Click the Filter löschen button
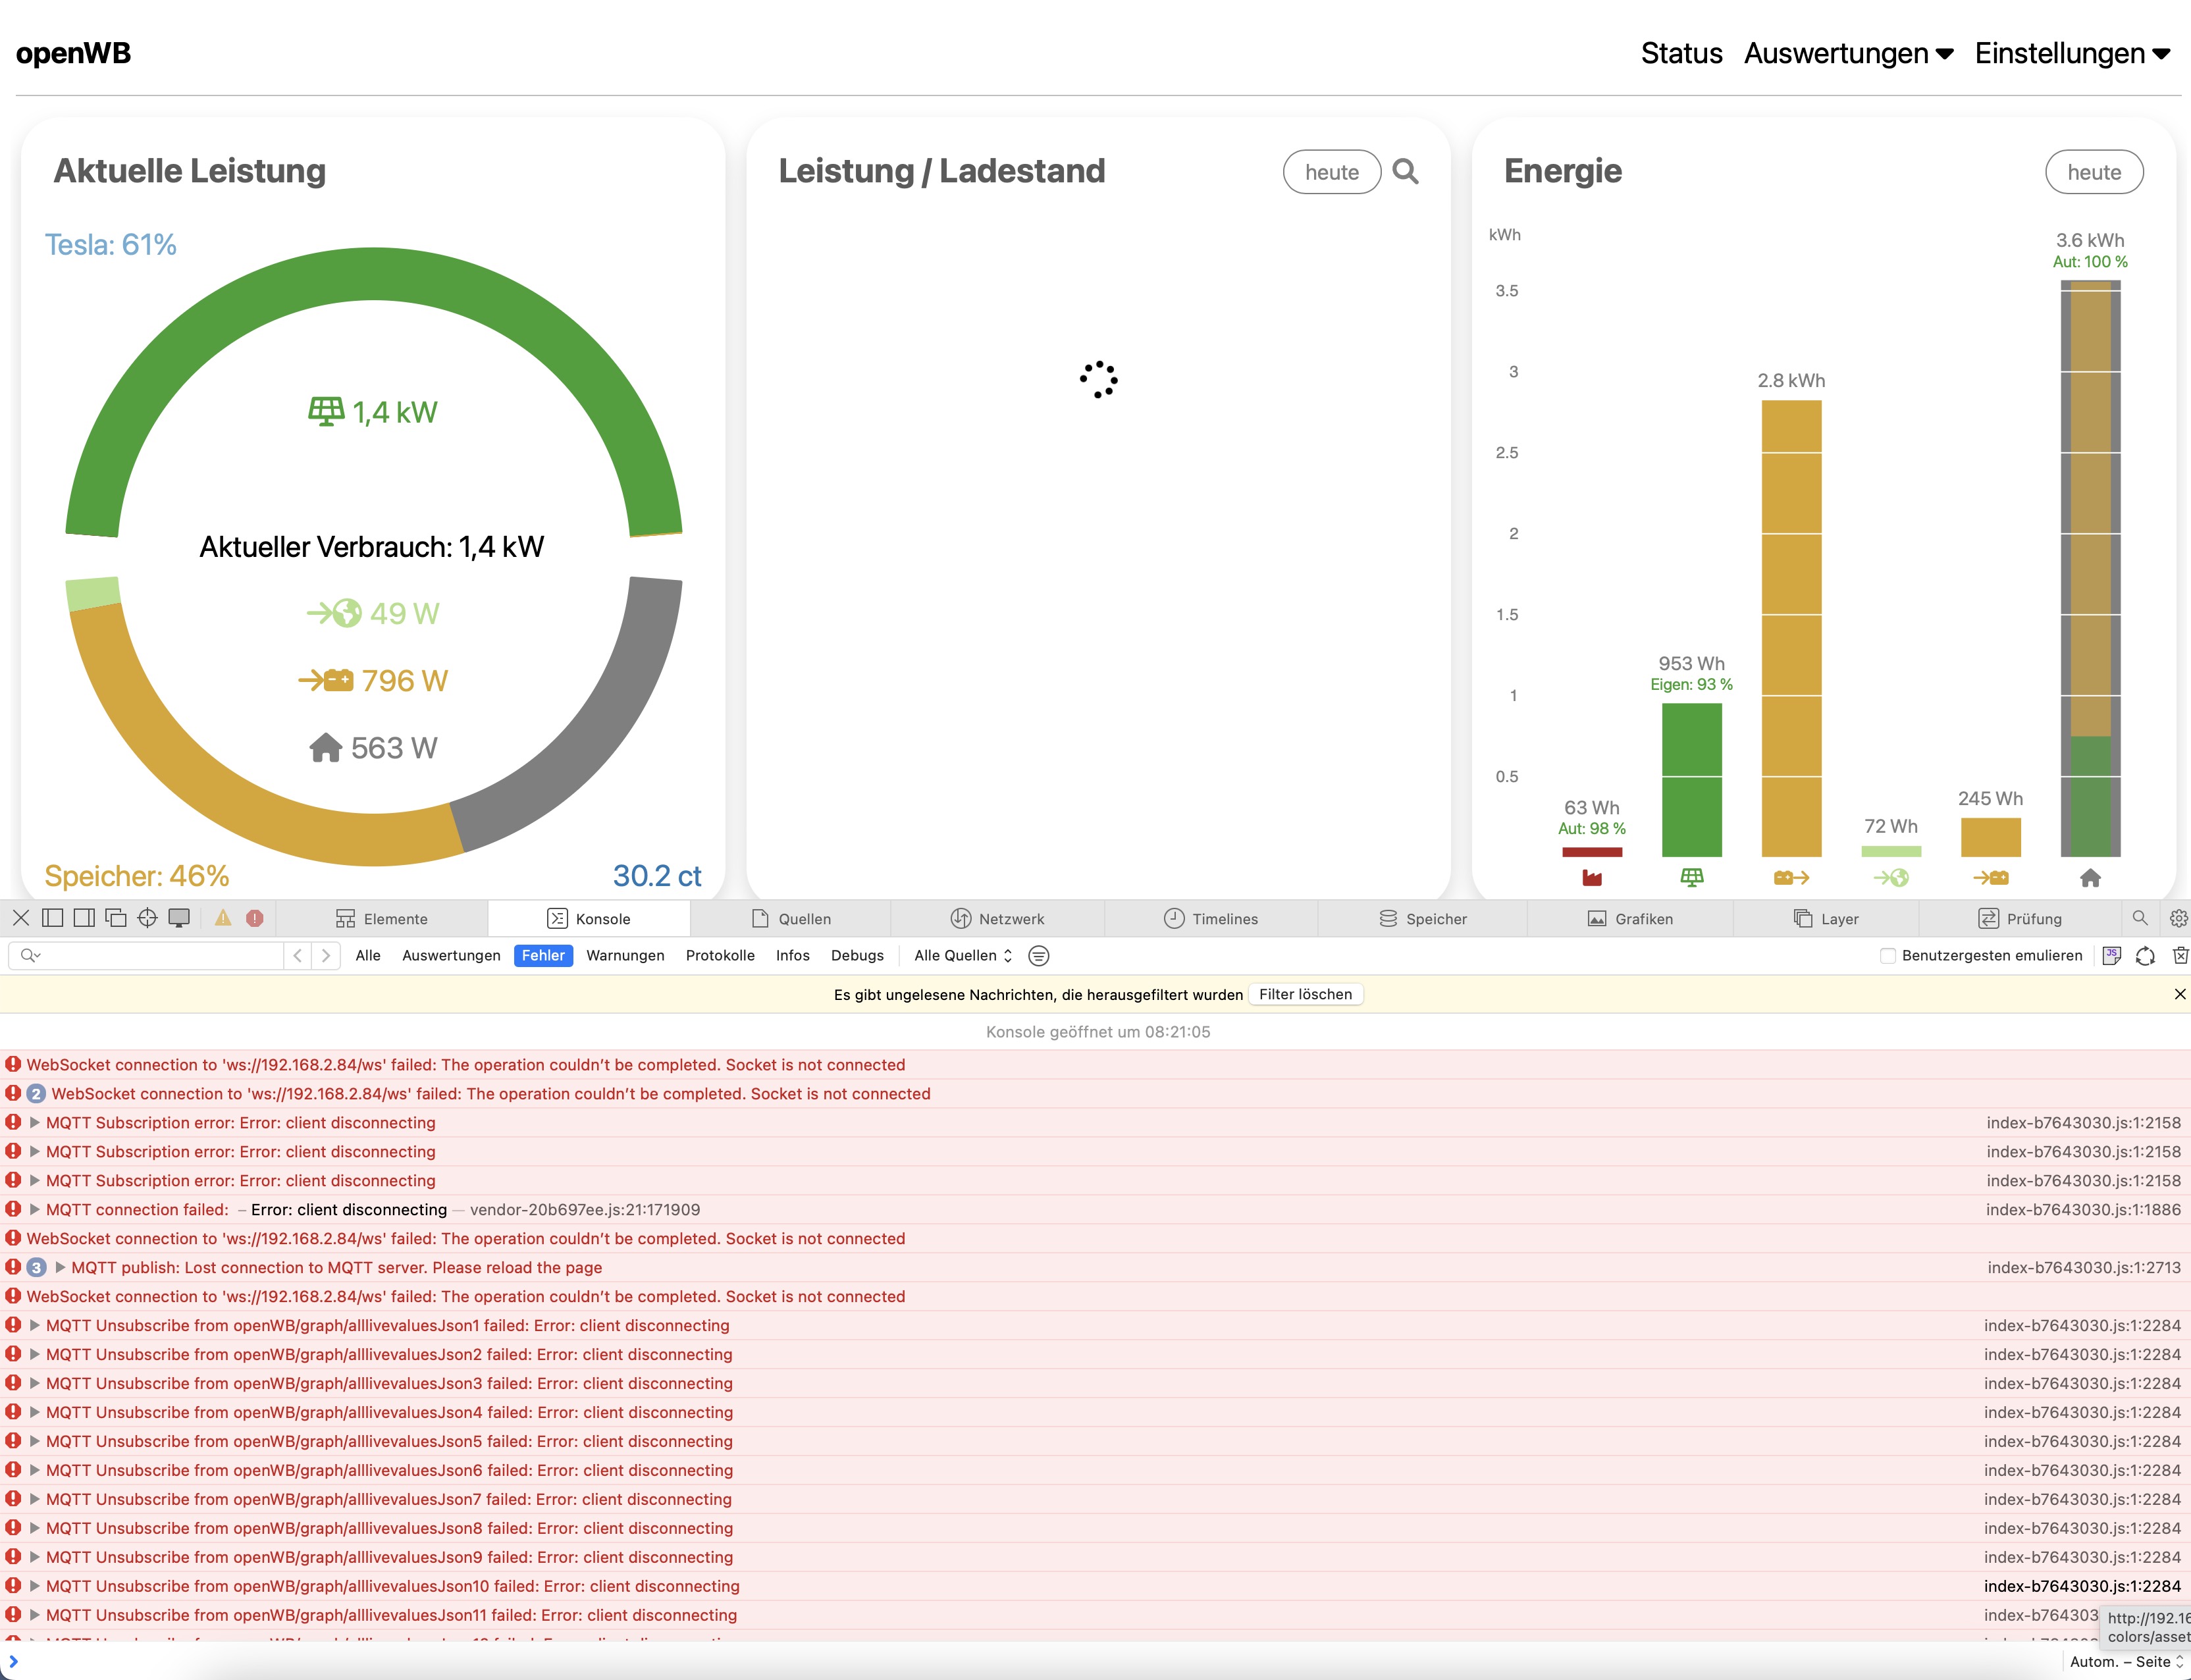Image resolution: width=2191 pixels, height=1680 pixels. 1305,994
